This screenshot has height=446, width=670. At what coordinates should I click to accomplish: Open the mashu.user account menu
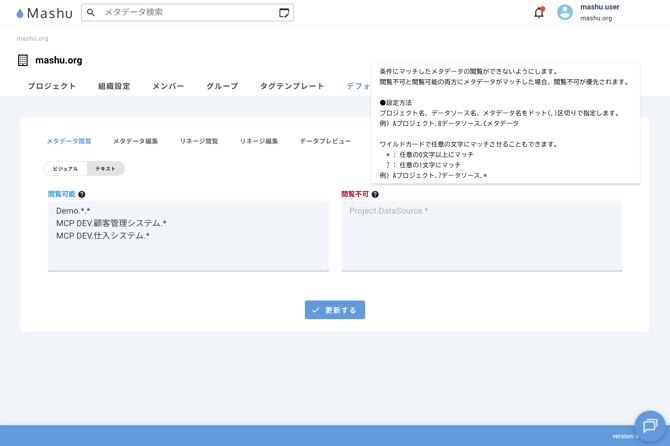(x=600, y=12)
